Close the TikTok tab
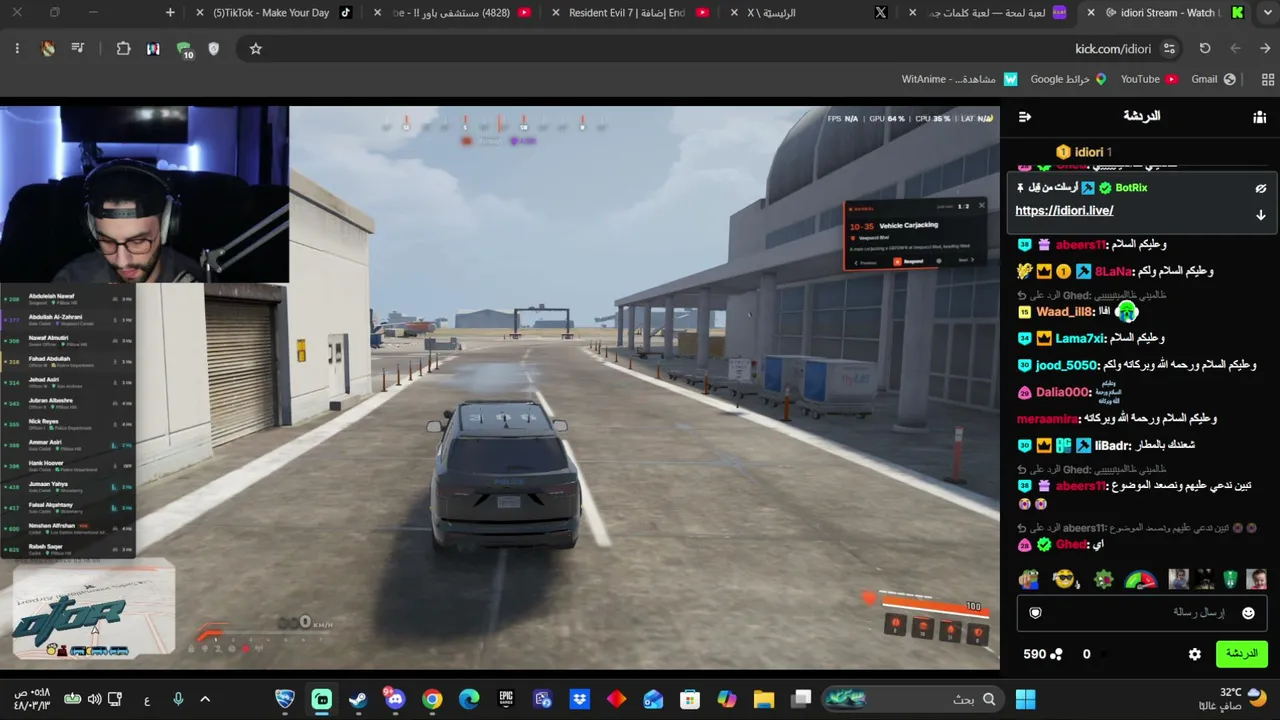This screenshot has width=1280, height=720. tap(200, 13)
